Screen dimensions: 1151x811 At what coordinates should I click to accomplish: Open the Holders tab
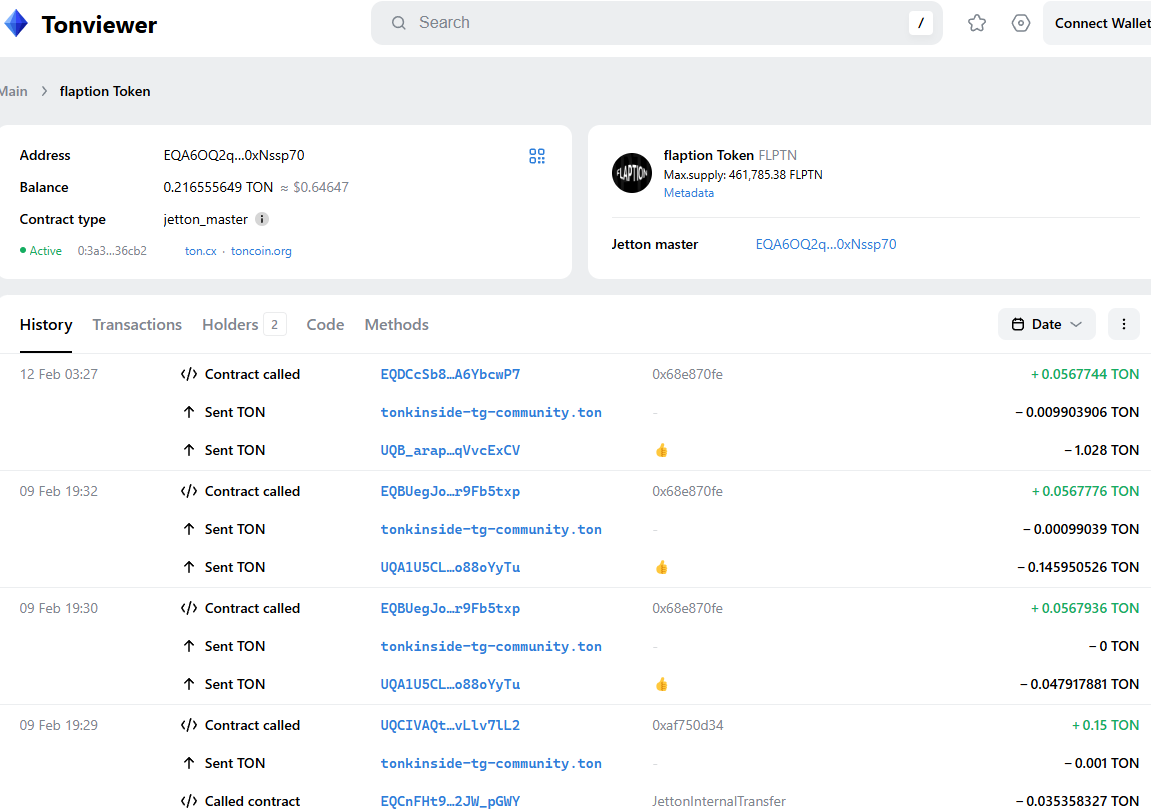pos(231,325)
